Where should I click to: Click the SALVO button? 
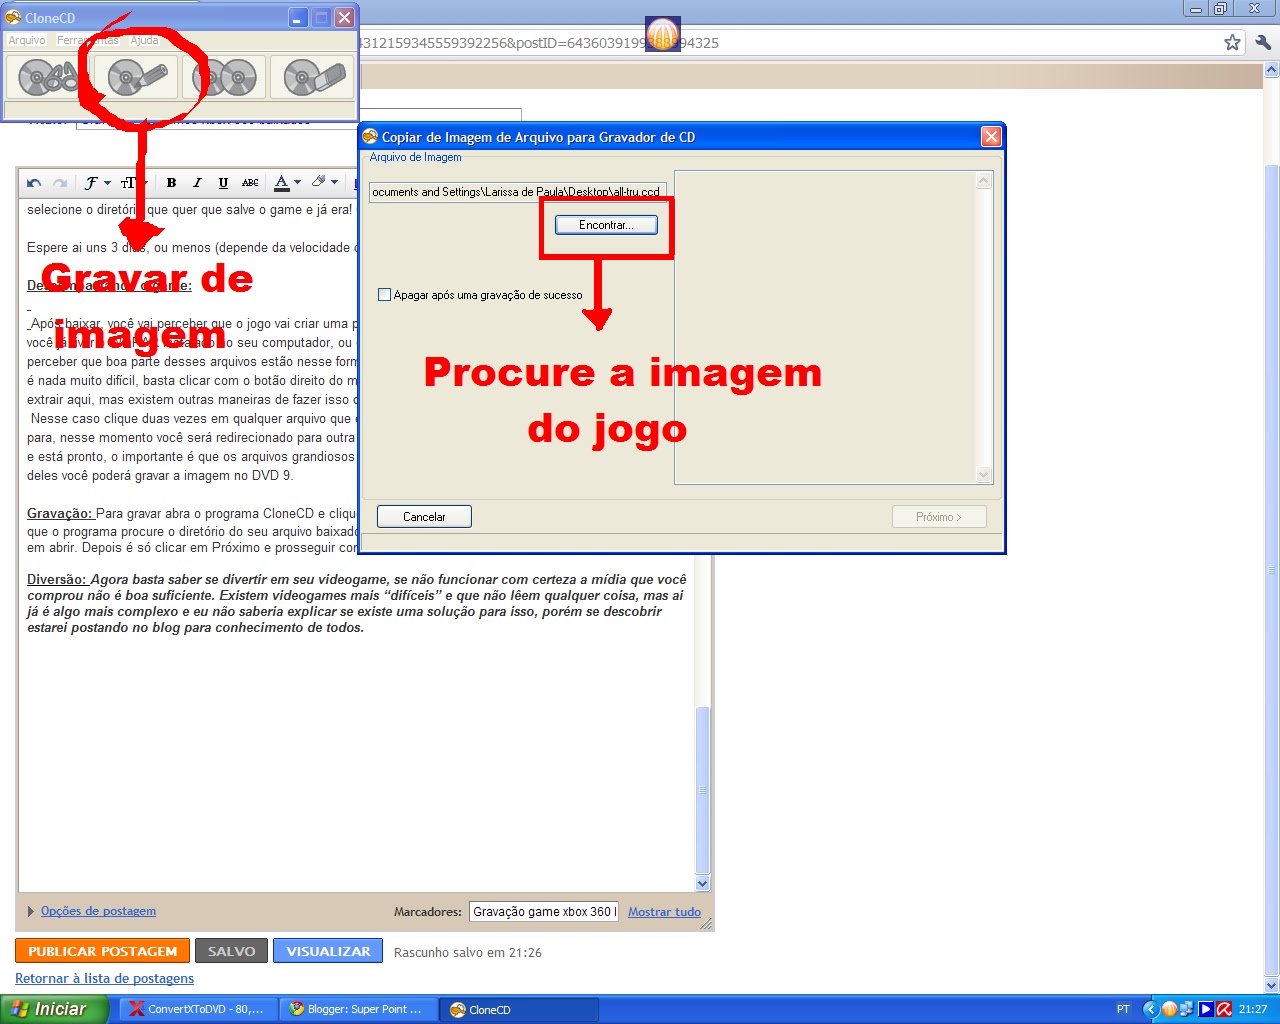click(x=231, y=951)
